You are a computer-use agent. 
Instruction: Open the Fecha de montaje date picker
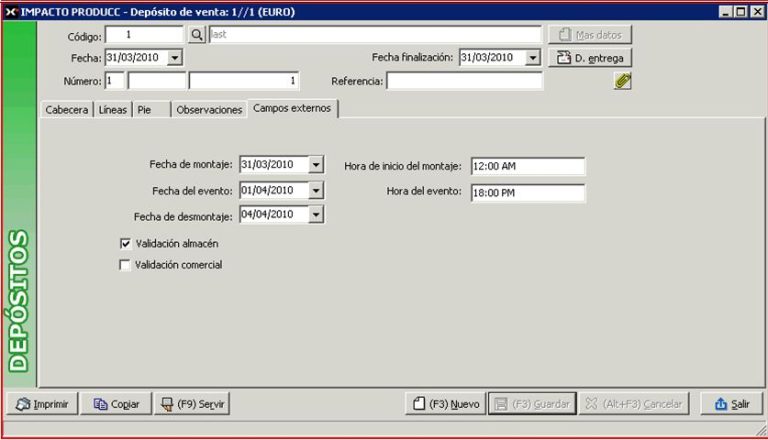[x=316, y=165]
